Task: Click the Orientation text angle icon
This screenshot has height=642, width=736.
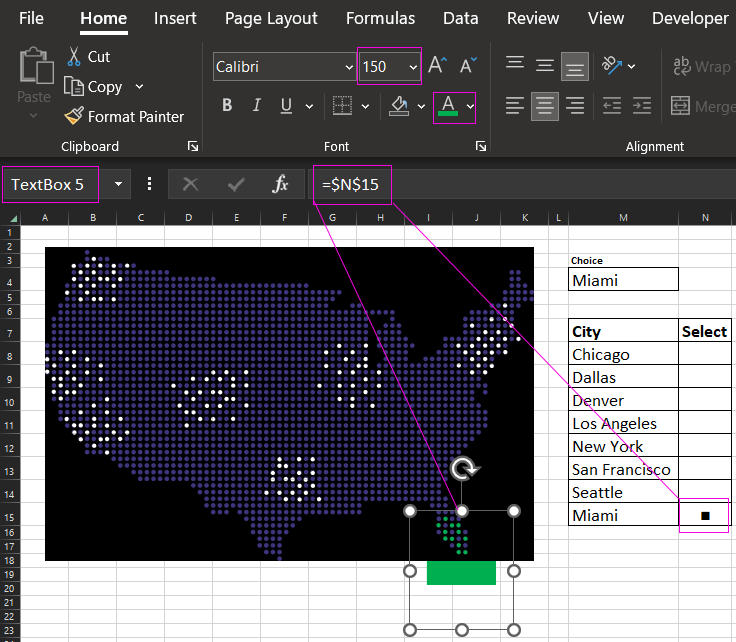Action: [x=611, y=66]
